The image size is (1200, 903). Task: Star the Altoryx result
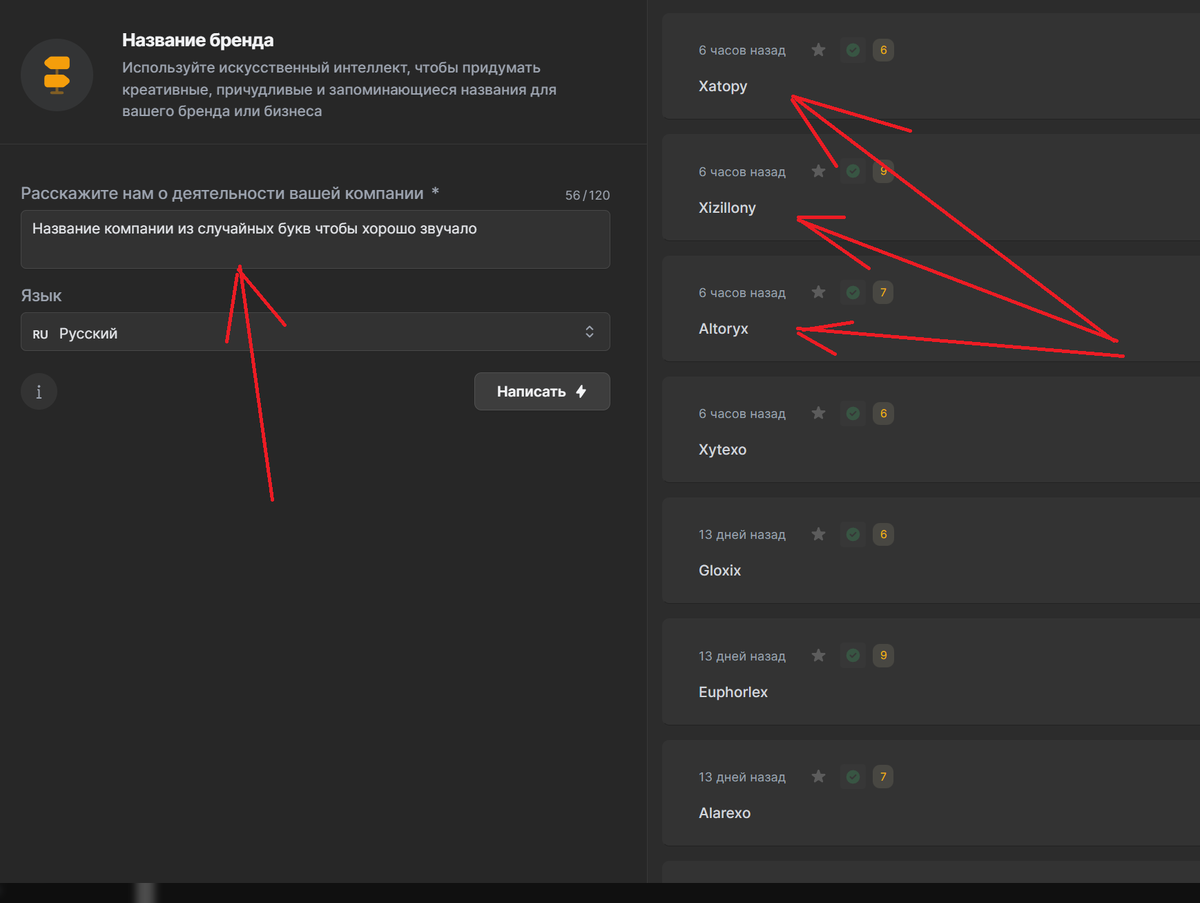point(818,292)
